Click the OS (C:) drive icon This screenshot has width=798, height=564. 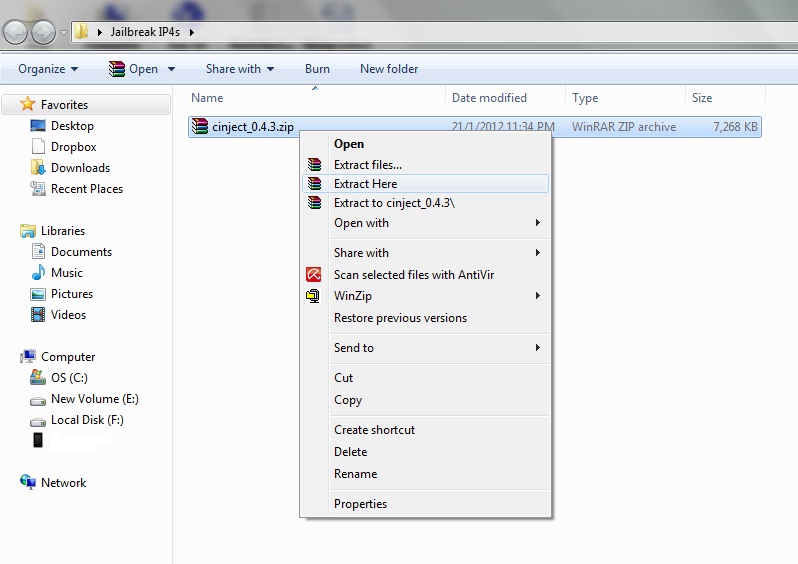38,377
